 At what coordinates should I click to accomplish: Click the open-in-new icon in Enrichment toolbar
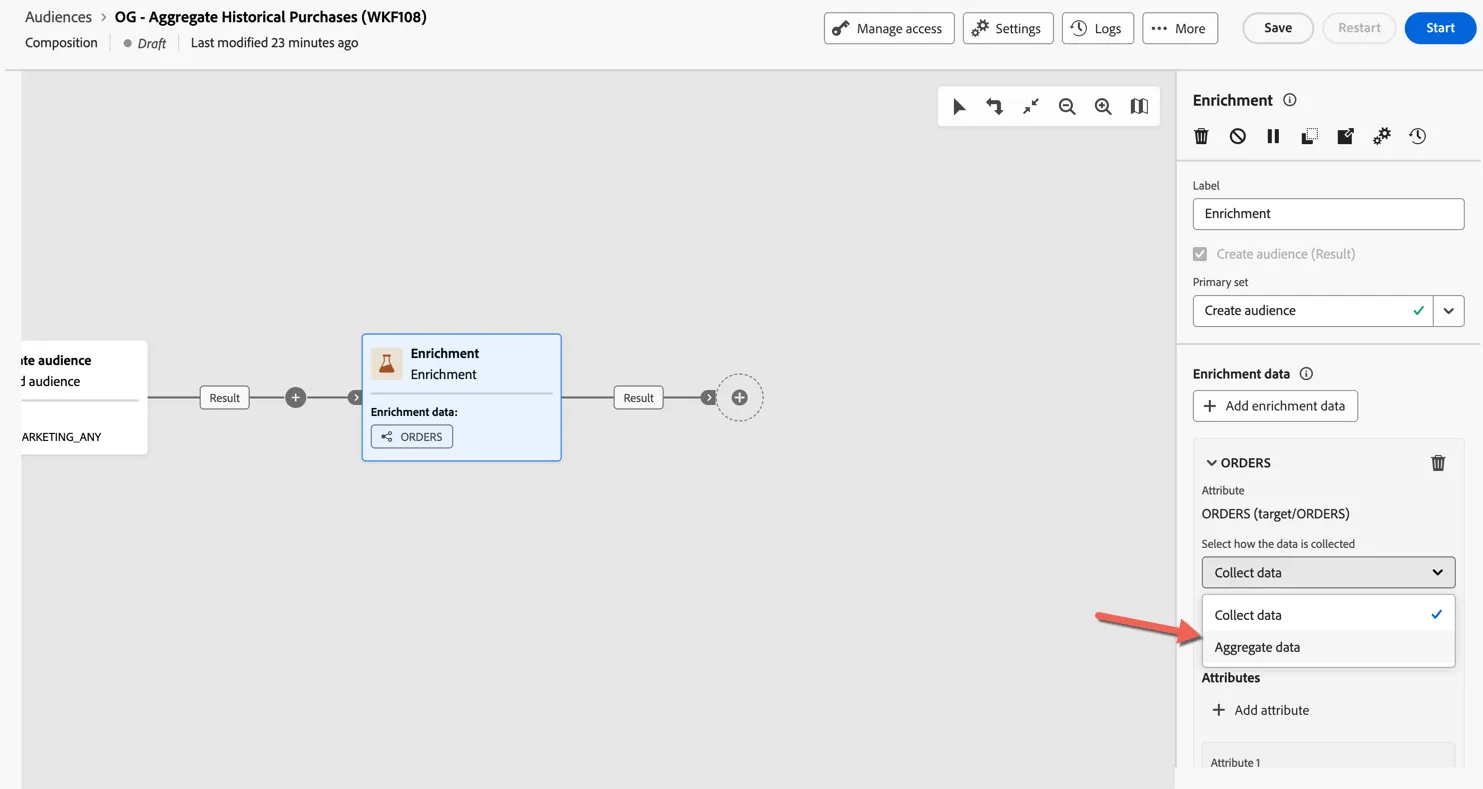(1345, 136)
